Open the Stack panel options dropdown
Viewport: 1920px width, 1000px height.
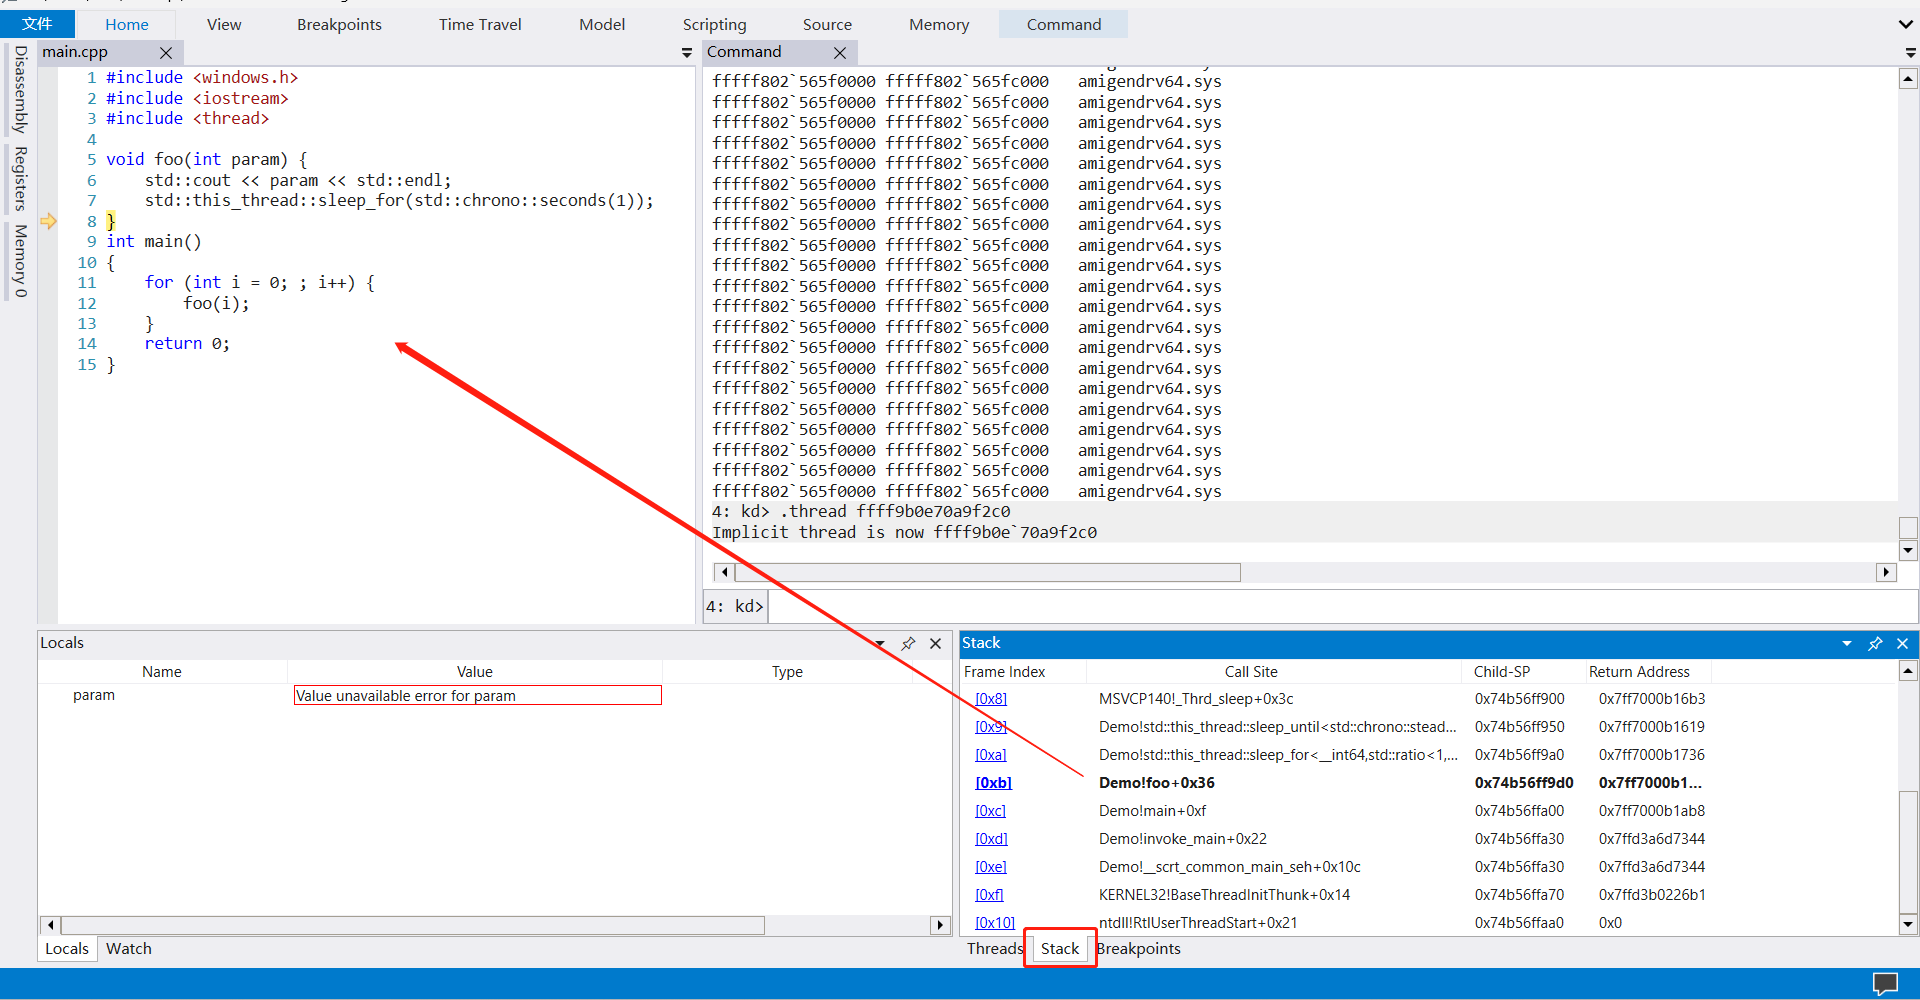pos(1847,644)
